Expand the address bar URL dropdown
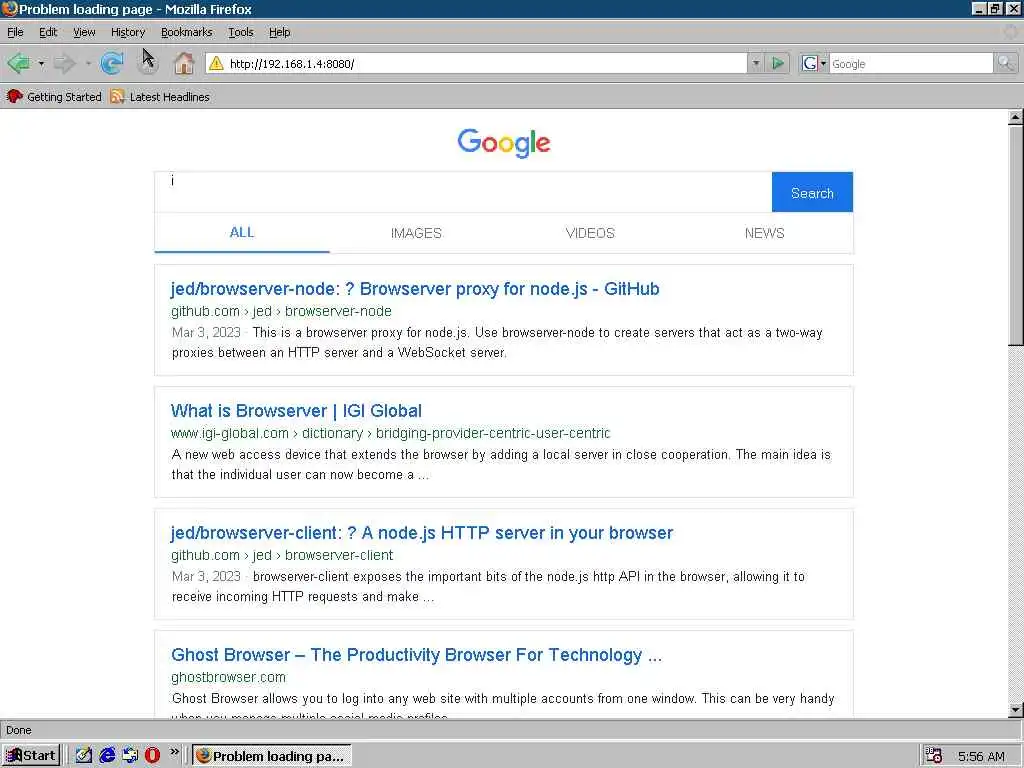The width and height of the screenshot is (1024, 768). pyautogui.click(x=756, y=63)
